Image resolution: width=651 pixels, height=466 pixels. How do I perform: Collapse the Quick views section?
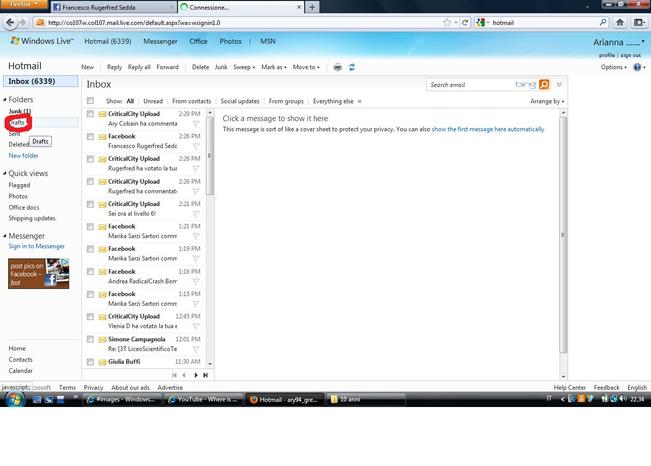(x=5, y=173)
